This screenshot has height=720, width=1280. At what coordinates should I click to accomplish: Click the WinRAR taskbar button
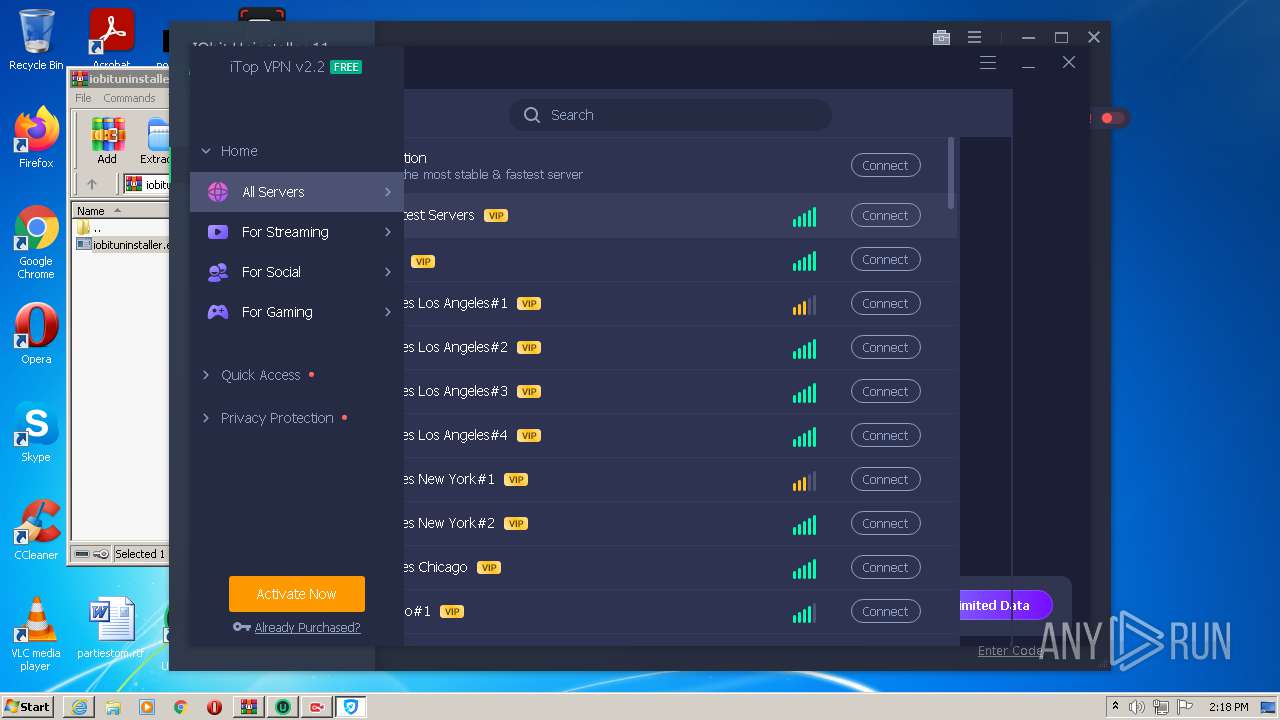click(248, 707)
